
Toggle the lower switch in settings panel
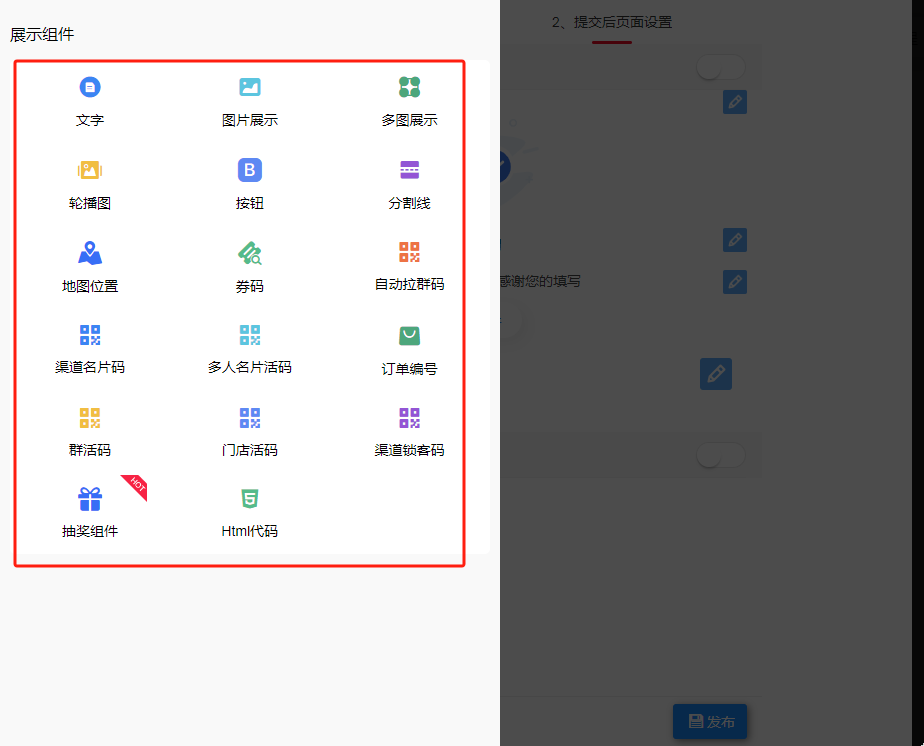click(721, 455)
